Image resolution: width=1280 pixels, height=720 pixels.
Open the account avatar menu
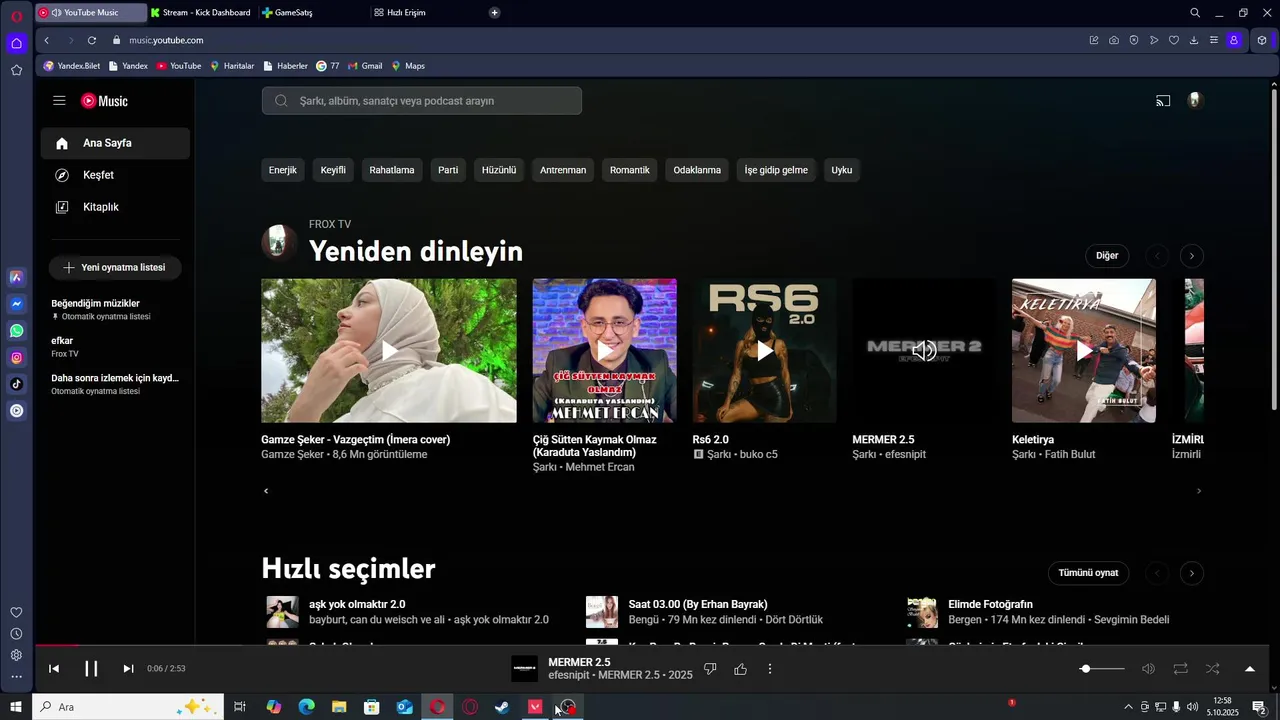click(1194, 101)
